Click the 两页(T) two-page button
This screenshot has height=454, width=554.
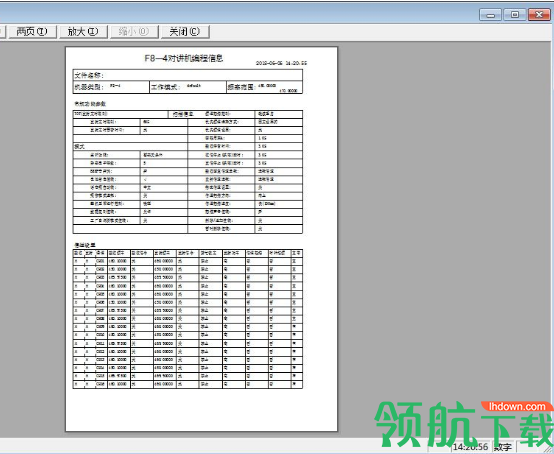32,32
